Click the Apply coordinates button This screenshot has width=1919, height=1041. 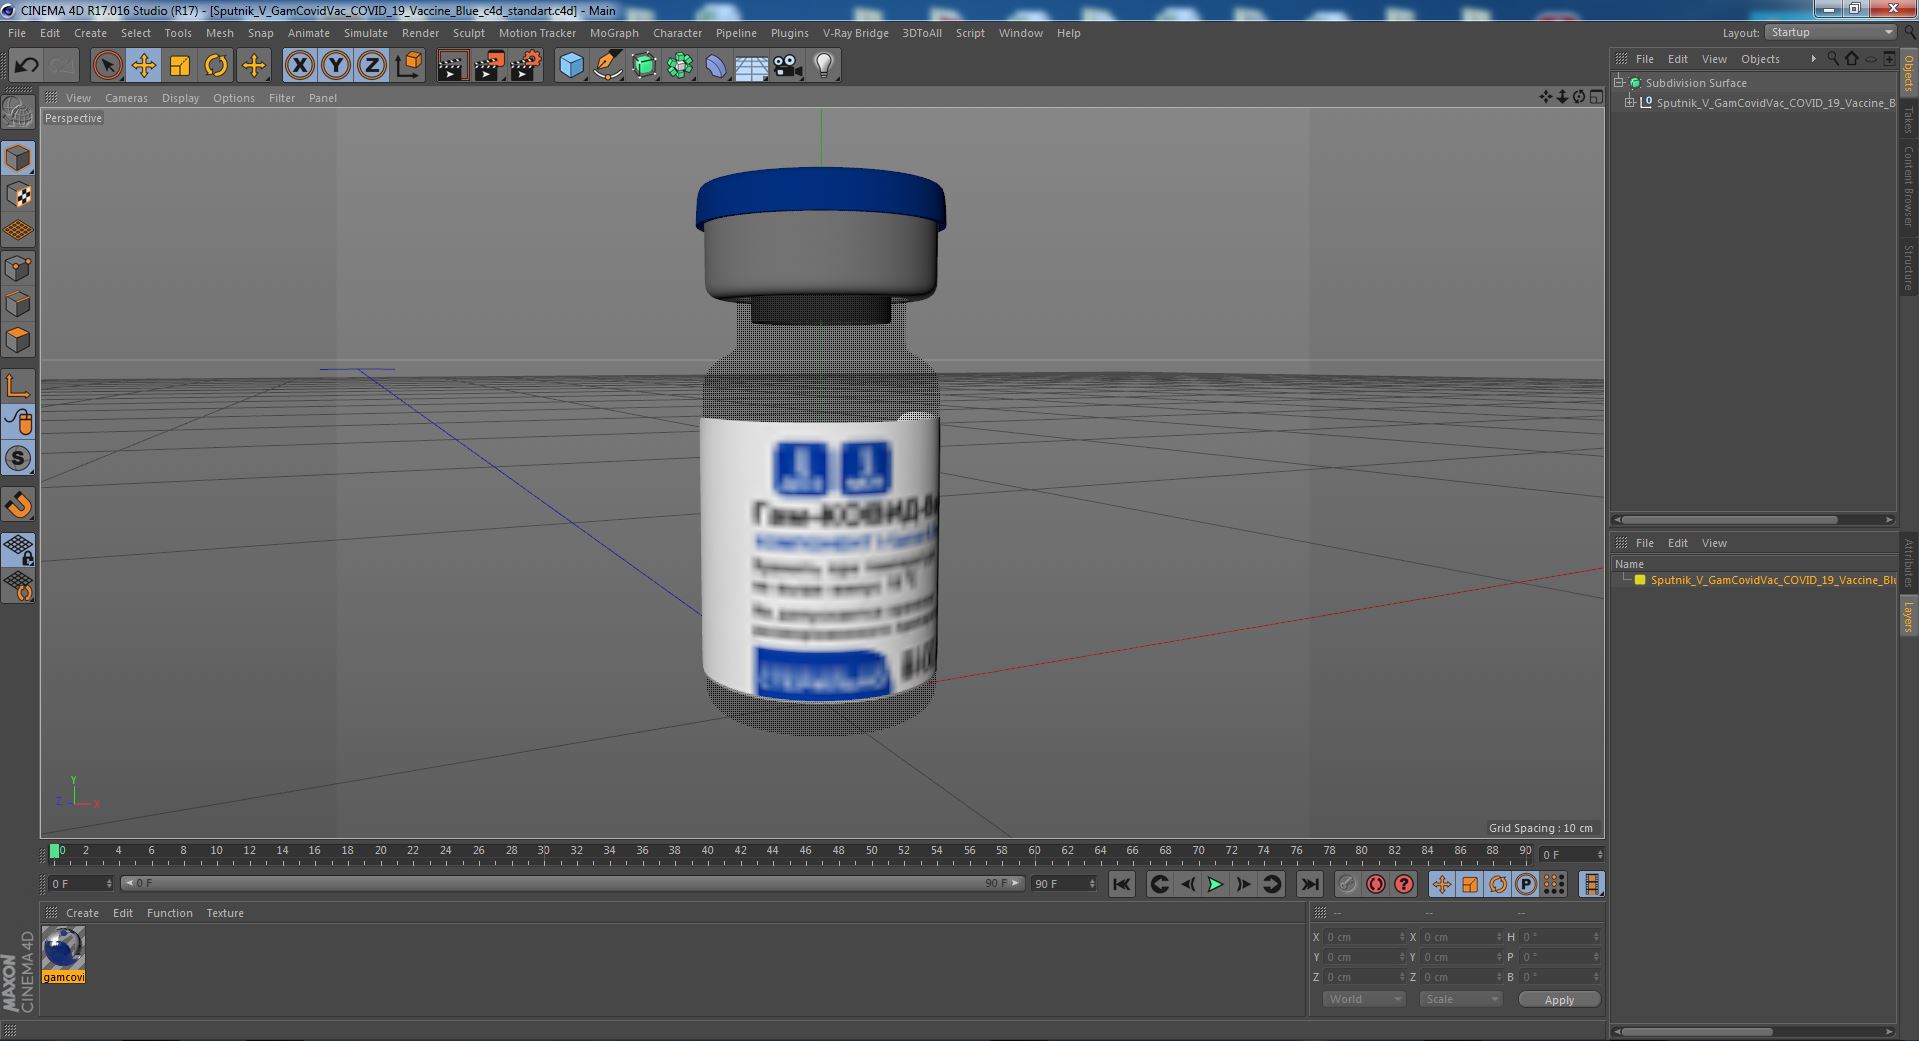coord(1559,999)
